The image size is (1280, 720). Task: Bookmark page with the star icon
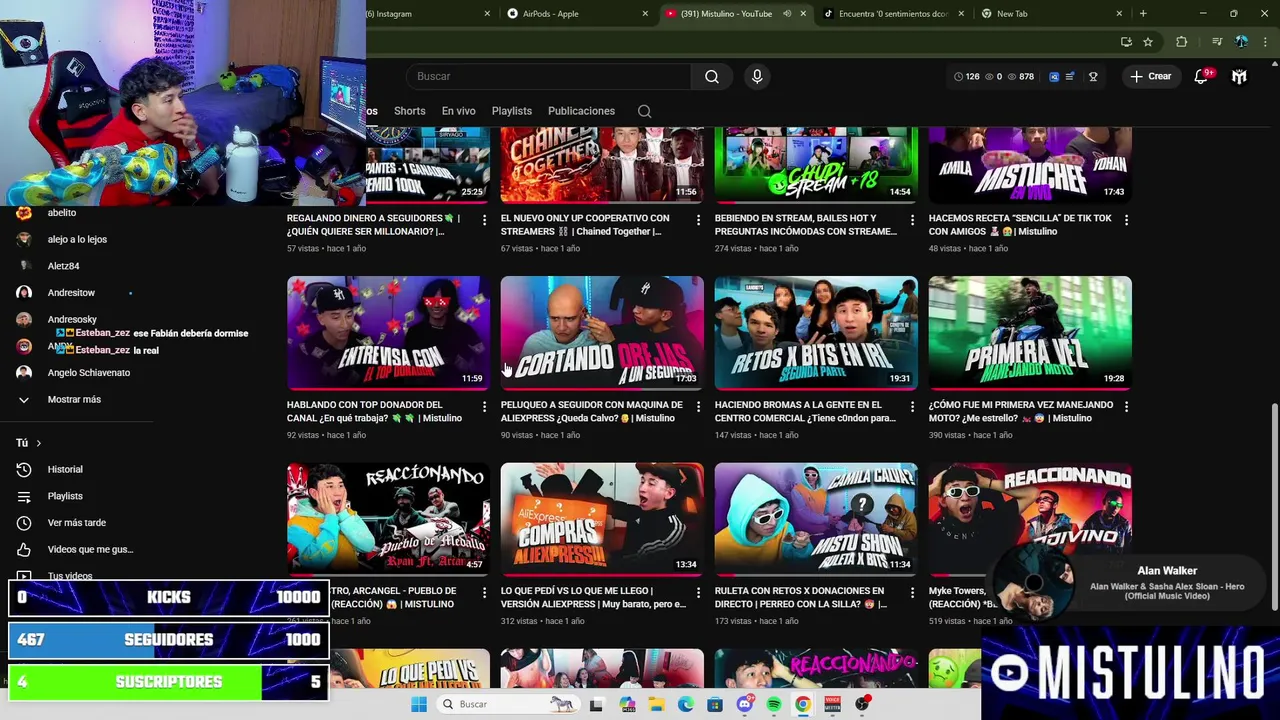pos(1148,42)
